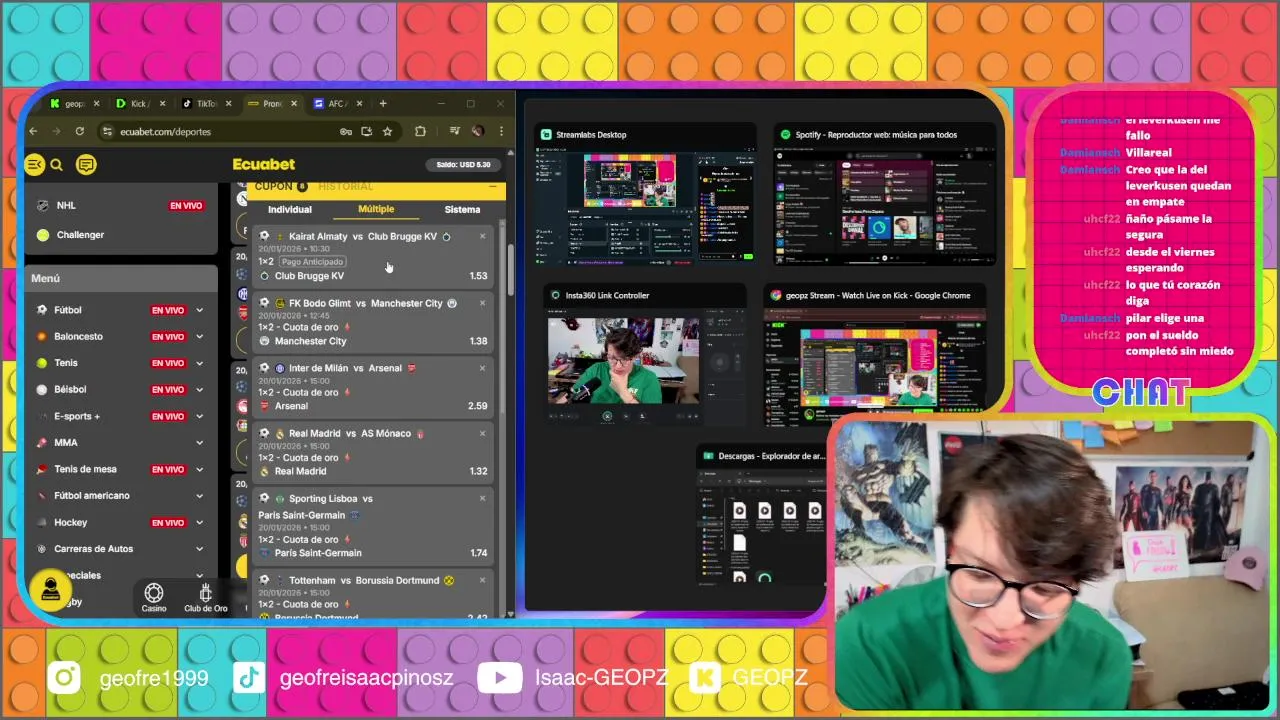This screenshot has height=720, width=1280.
Task: Expand the Tenis de mesa chevron
Action: point(199,469)
